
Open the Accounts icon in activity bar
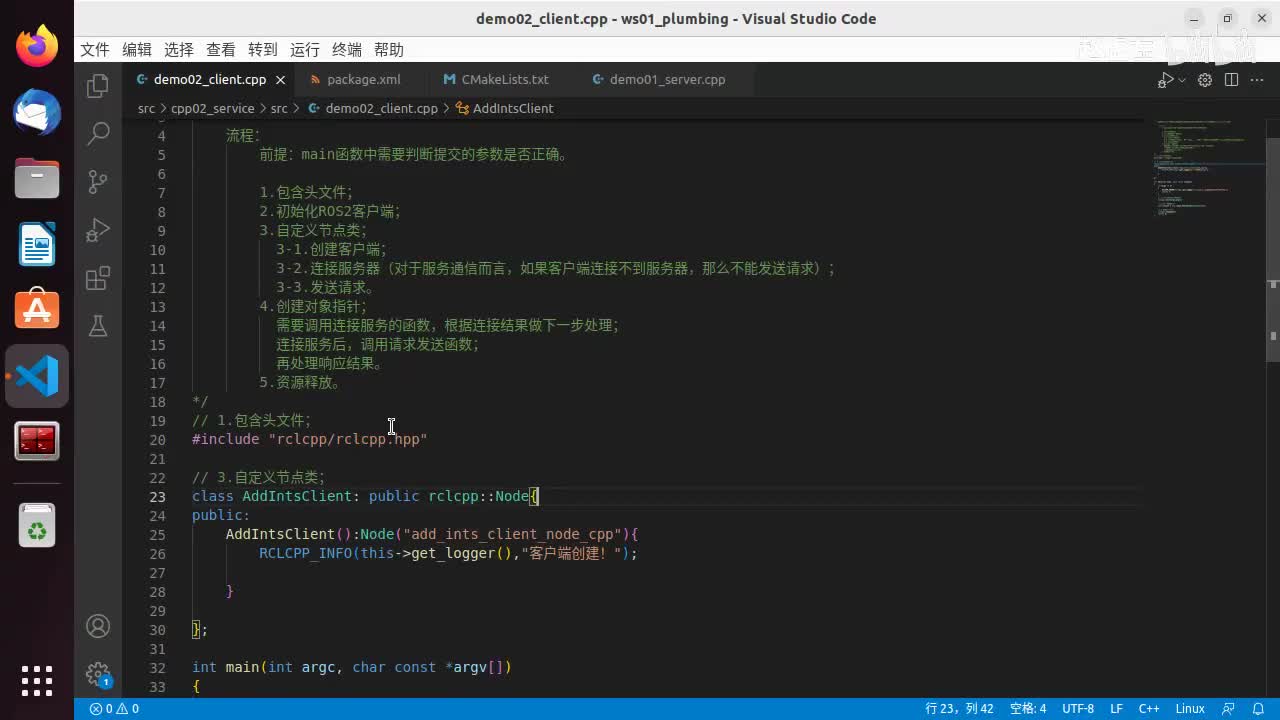[x=98, y=626]
